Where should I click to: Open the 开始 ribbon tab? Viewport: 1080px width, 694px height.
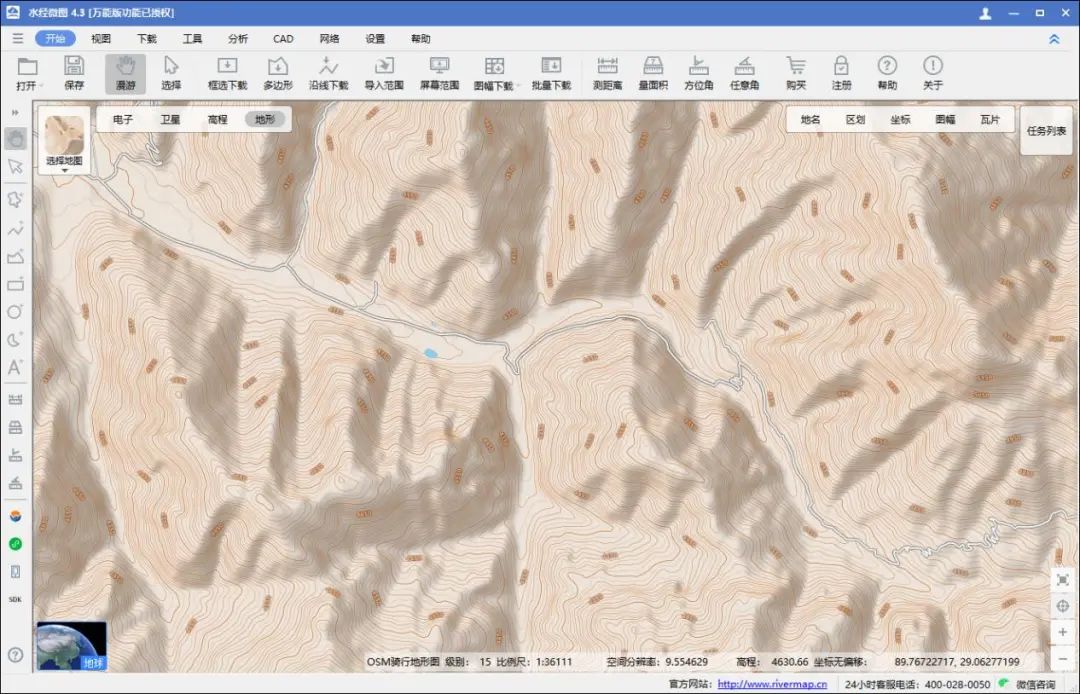(55, 39)
